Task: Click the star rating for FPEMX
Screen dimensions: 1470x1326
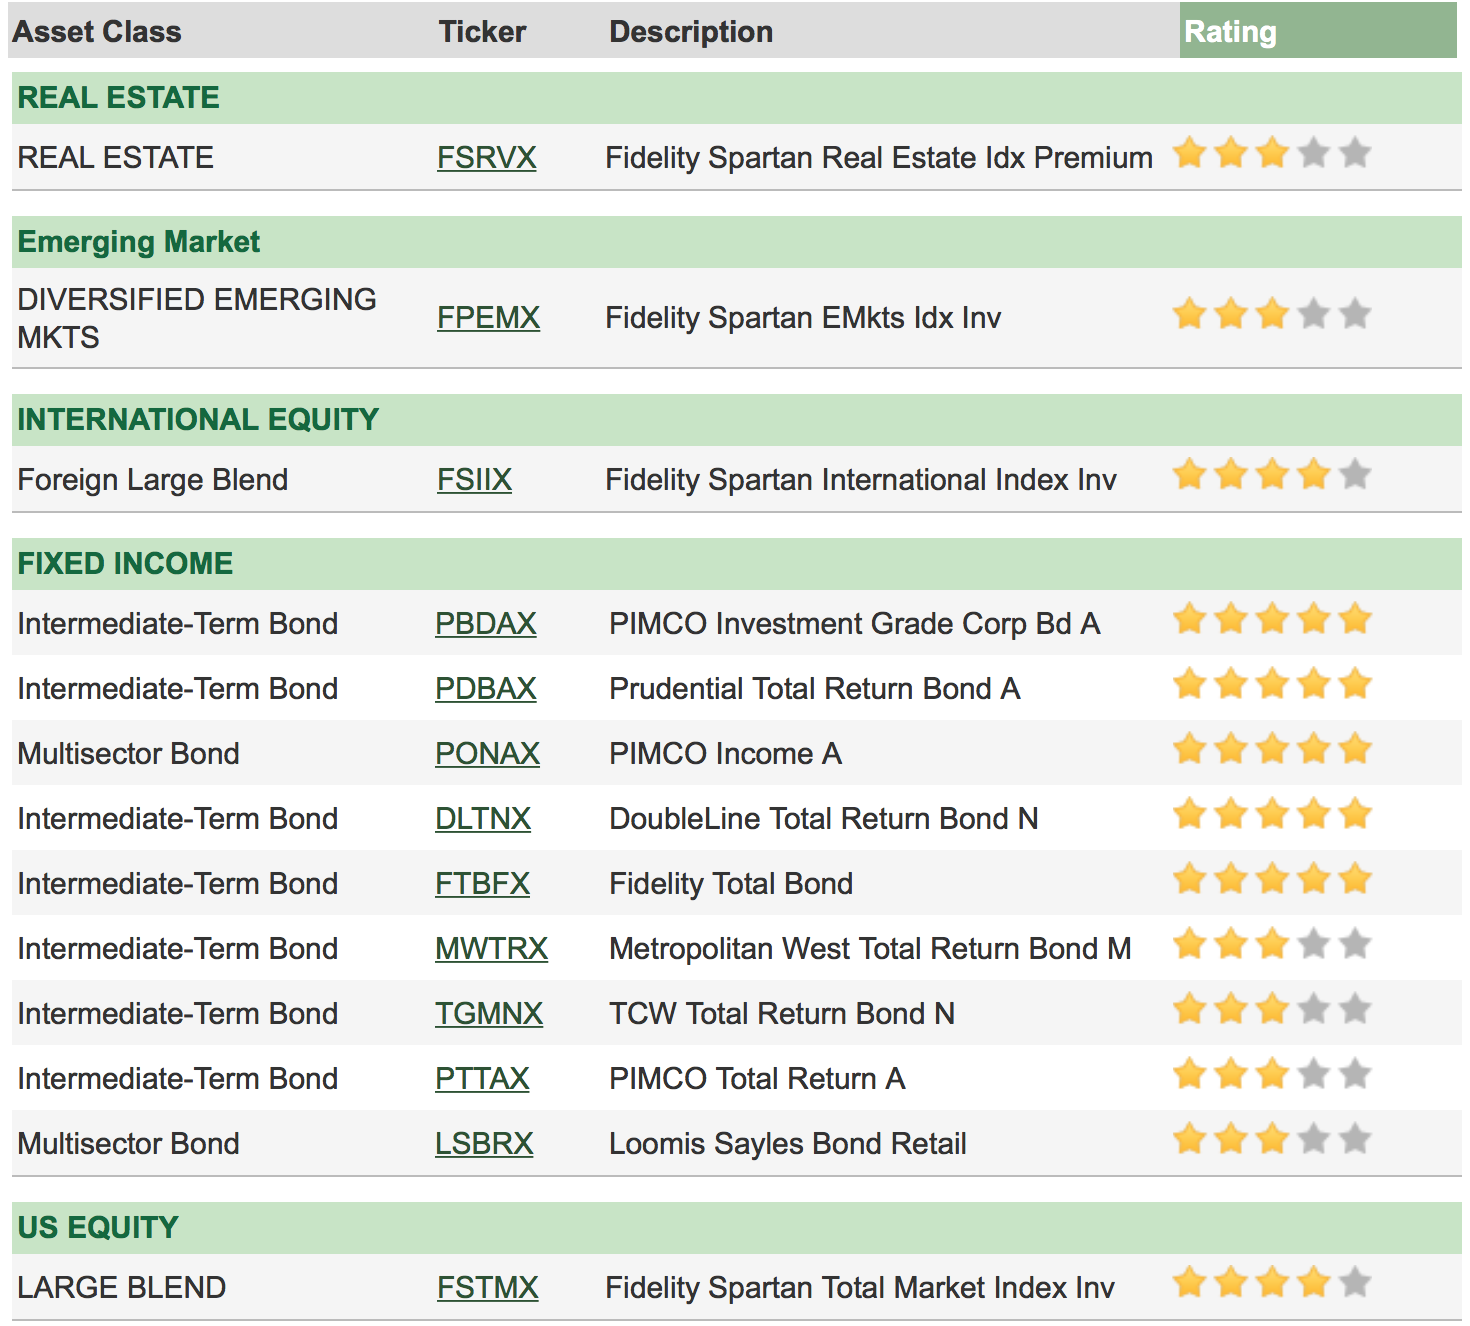Action: coord(1272,314)
